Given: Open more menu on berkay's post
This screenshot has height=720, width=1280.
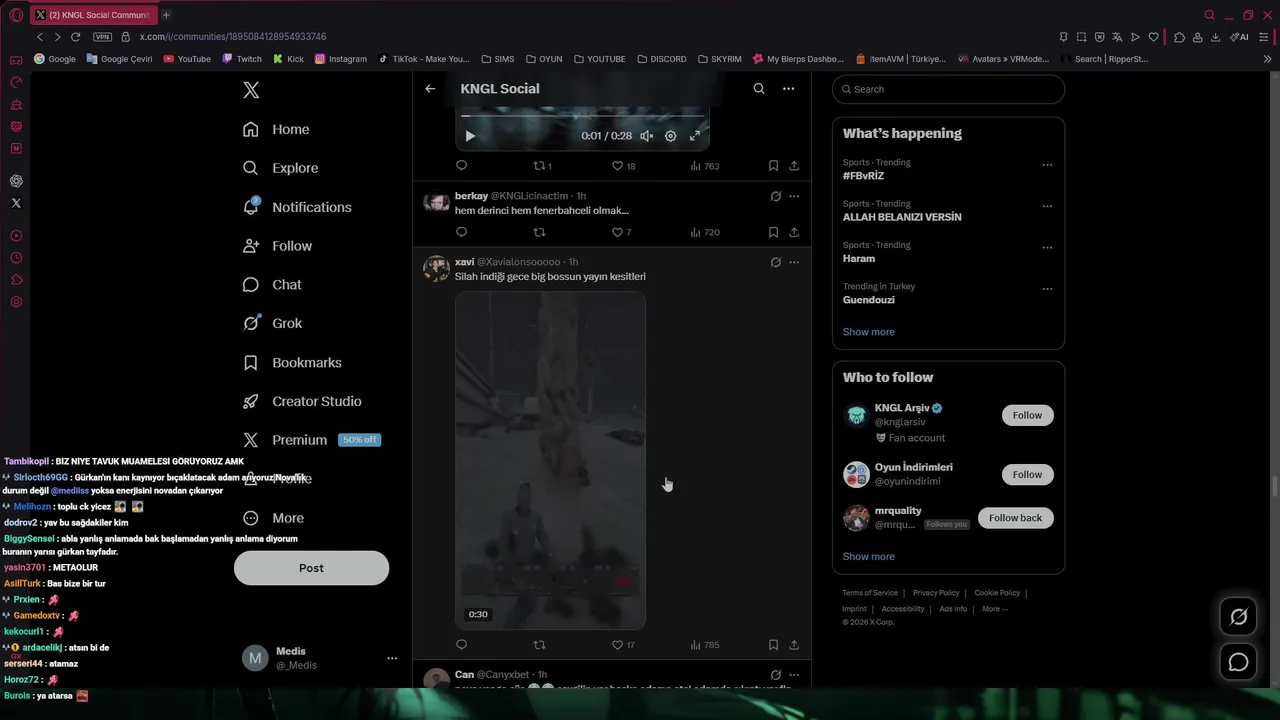Looking at the screenshot, I should point(794,196).
